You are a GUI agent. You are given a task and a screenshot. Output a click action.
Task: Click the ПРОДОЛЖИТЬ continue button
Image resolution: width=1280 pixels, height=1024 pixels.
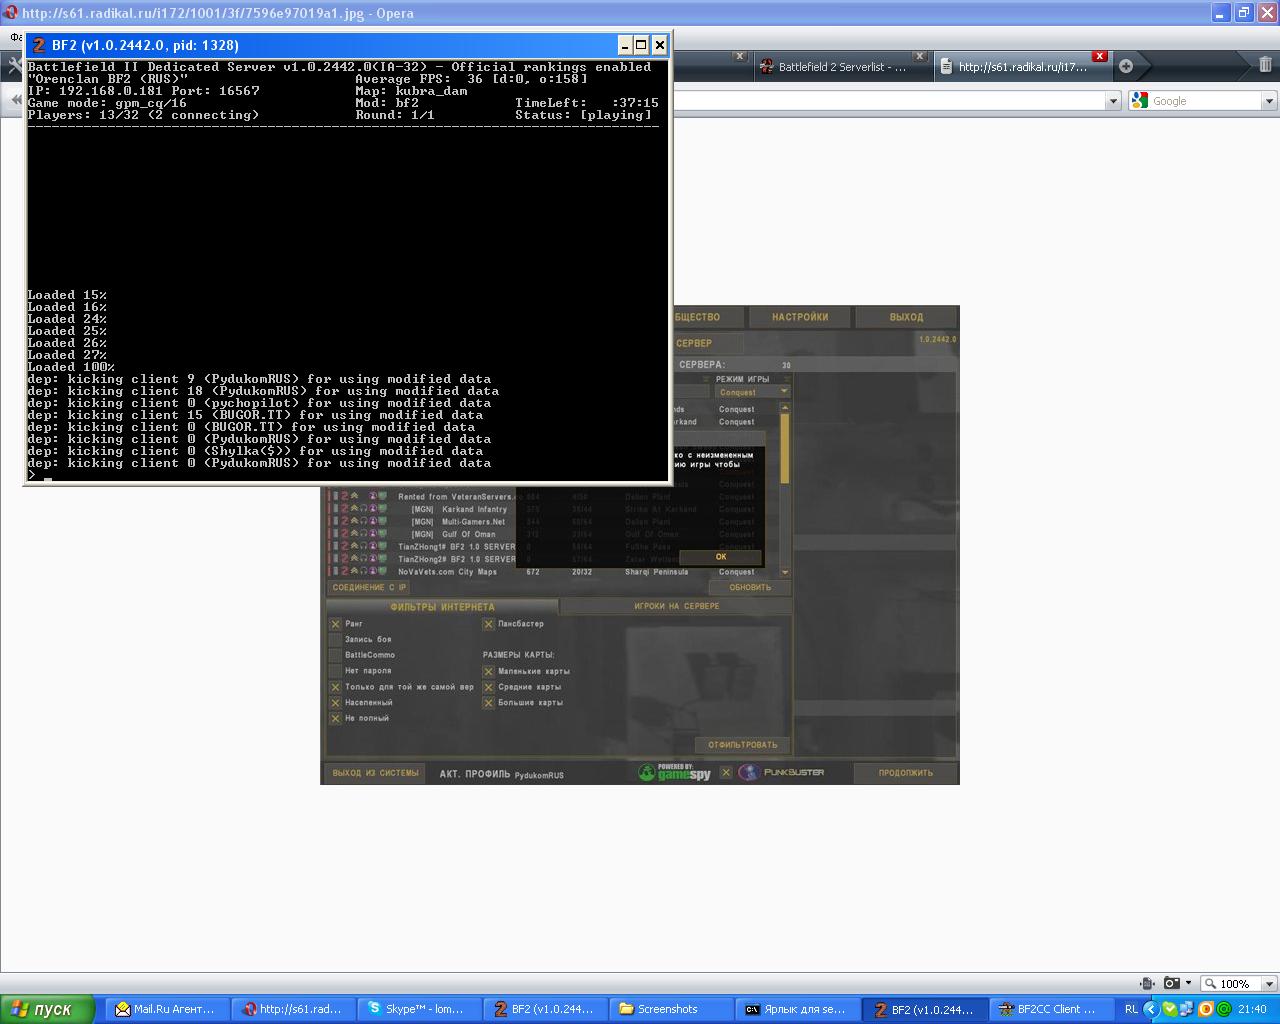(906, 772)
